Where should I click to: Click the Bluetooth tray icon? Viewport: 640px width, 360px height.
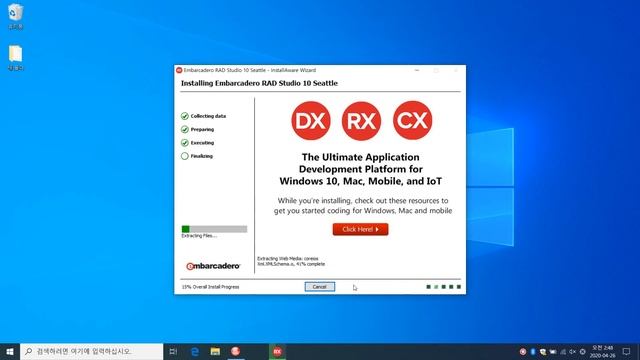click(x=533, y=351)
